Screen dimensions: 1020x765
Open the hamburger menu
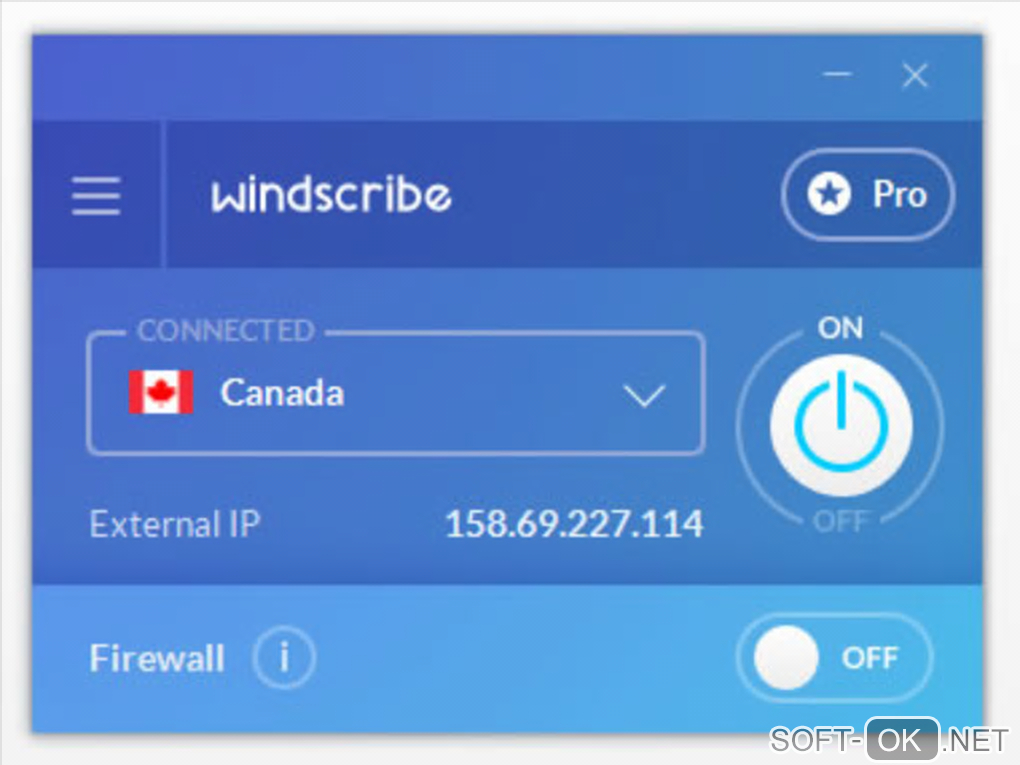click(x=96, y=195)
